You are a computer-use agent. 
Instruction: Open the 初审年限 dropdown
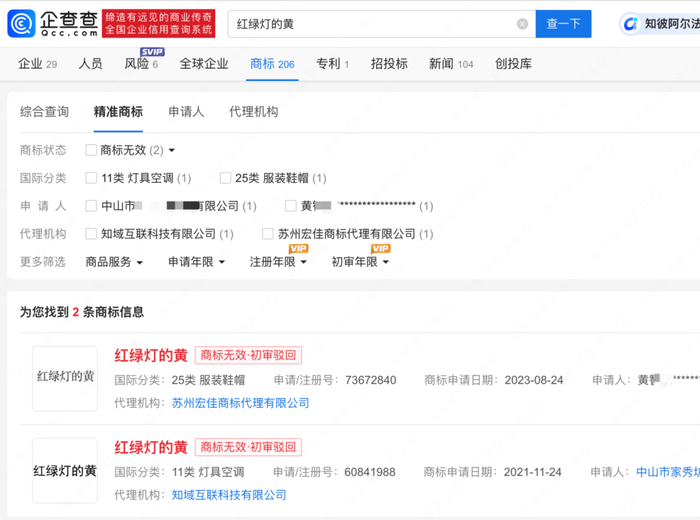pos(360,262)
